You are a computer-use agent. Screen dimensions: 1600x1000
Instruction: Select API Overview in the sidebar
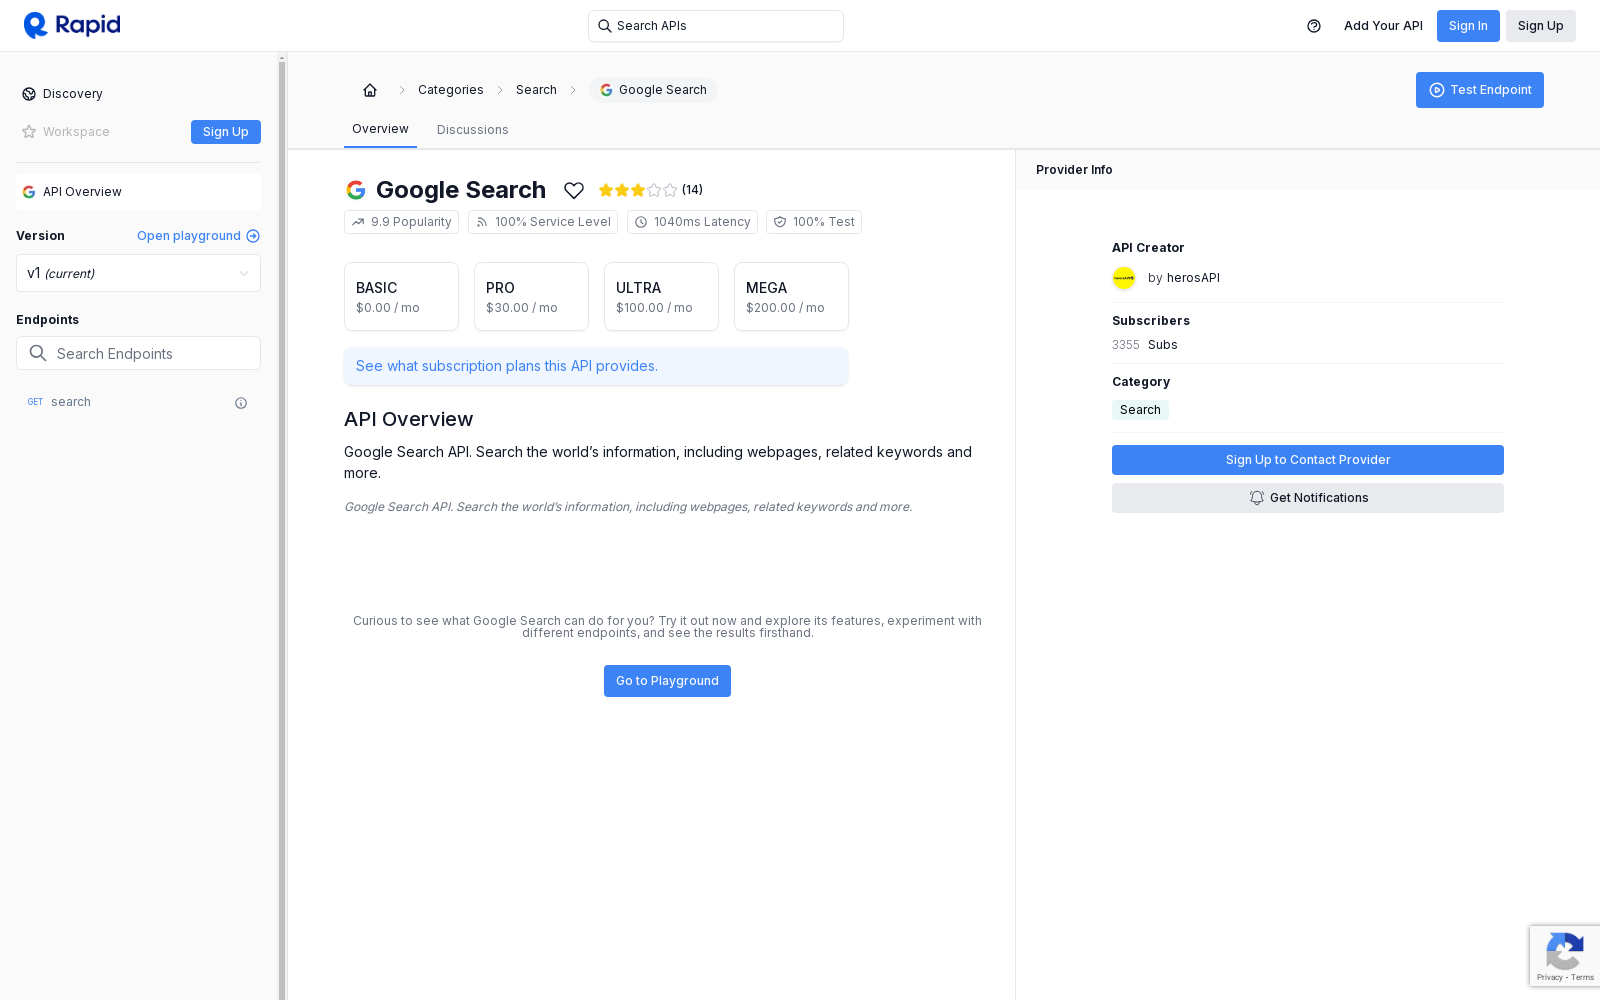138,192
